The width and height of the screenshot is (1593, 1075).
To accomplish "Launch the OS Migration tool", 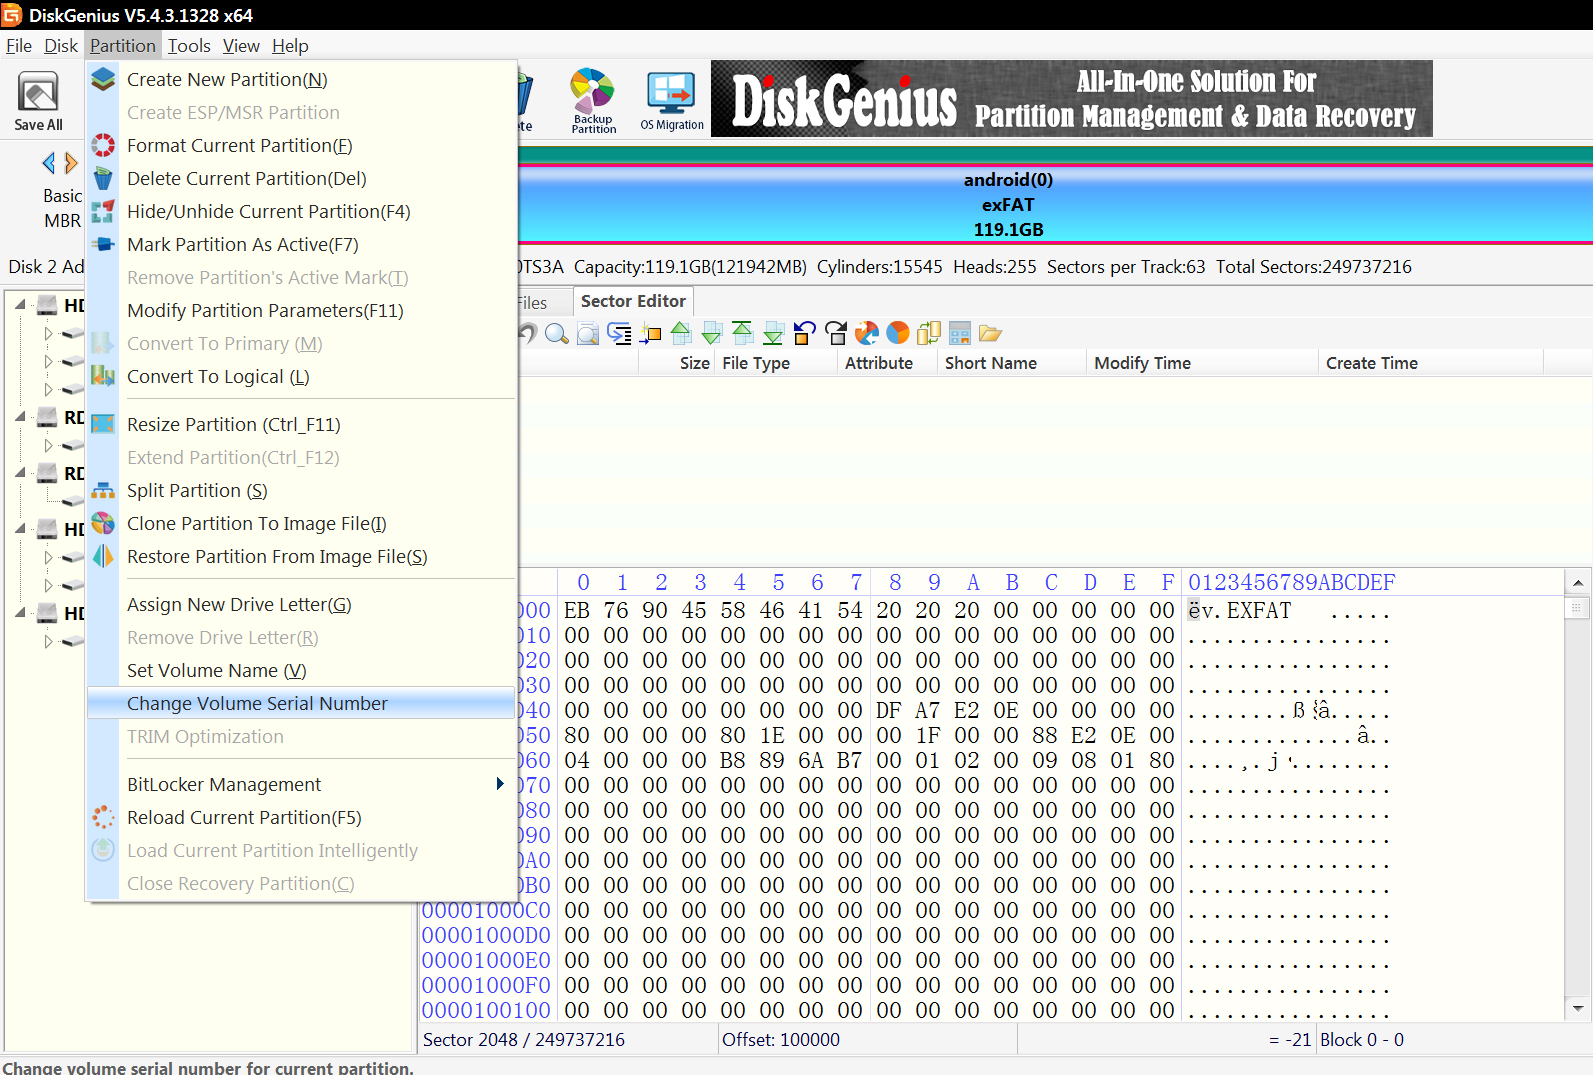I will pos(672,100).
